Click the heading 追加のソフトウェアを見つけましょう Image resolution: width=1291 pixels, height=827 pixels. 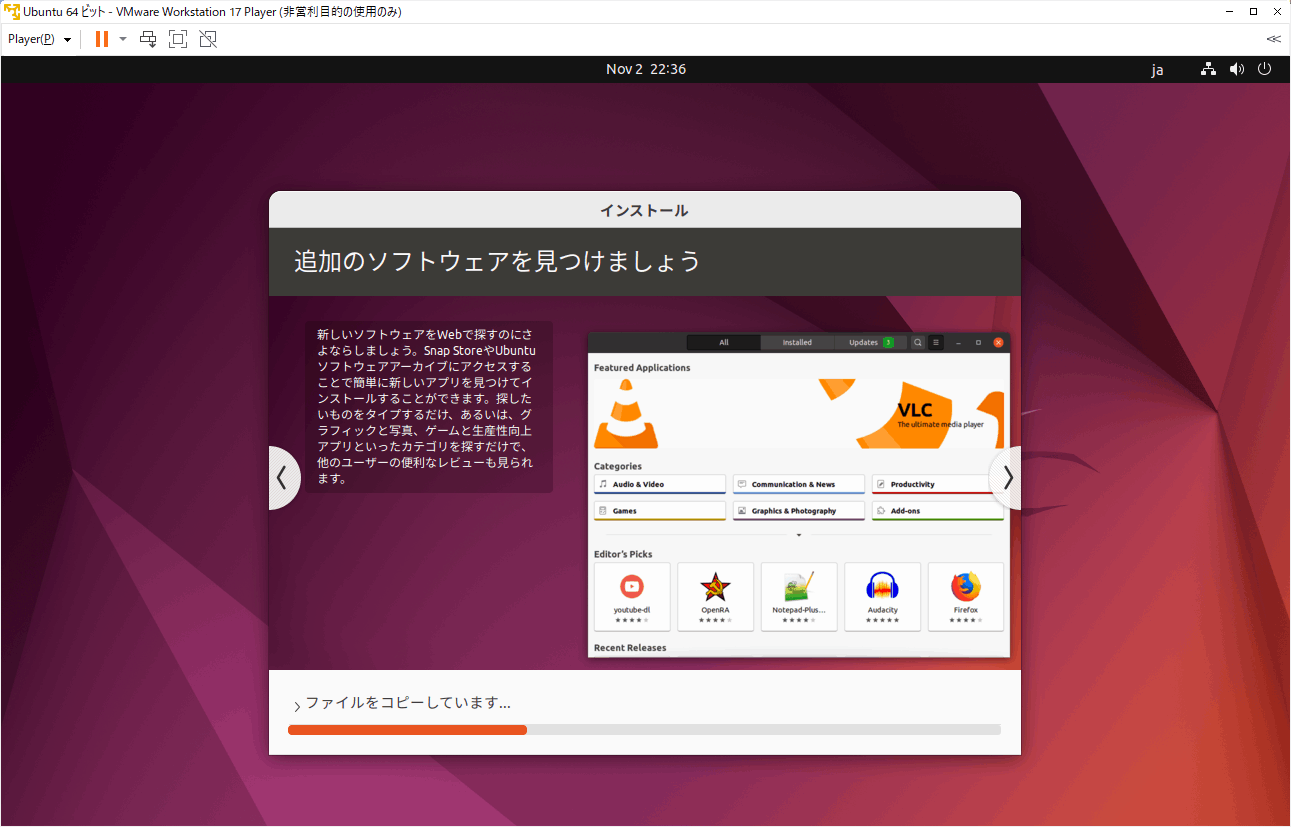coord(497,261)
